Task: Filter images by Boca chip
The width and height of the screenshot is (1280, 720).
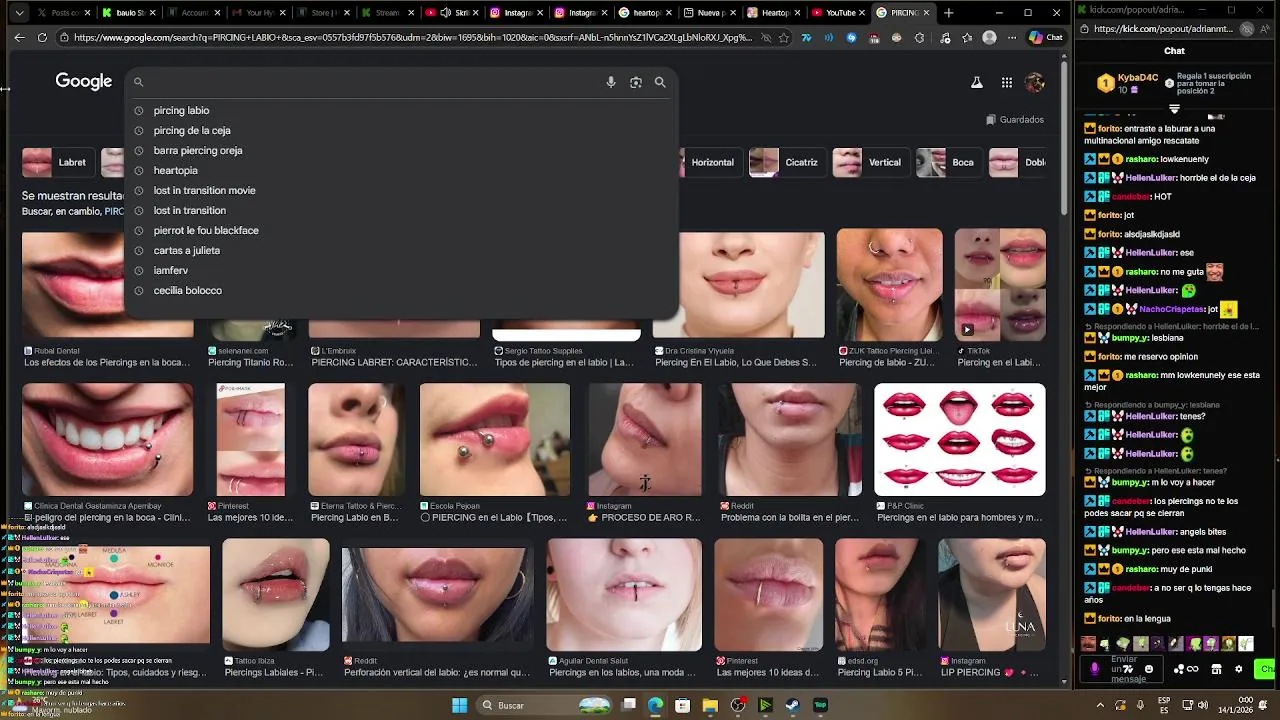Action: [947, 162]
